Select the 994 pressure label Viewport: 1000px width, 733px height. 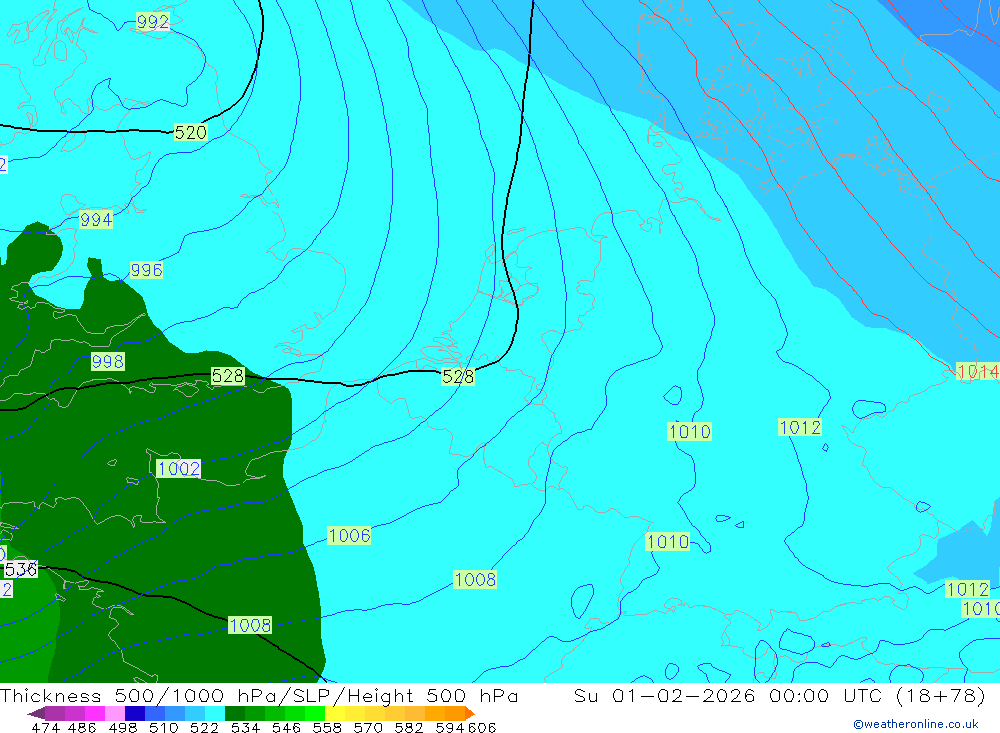[x=96, y=219]
